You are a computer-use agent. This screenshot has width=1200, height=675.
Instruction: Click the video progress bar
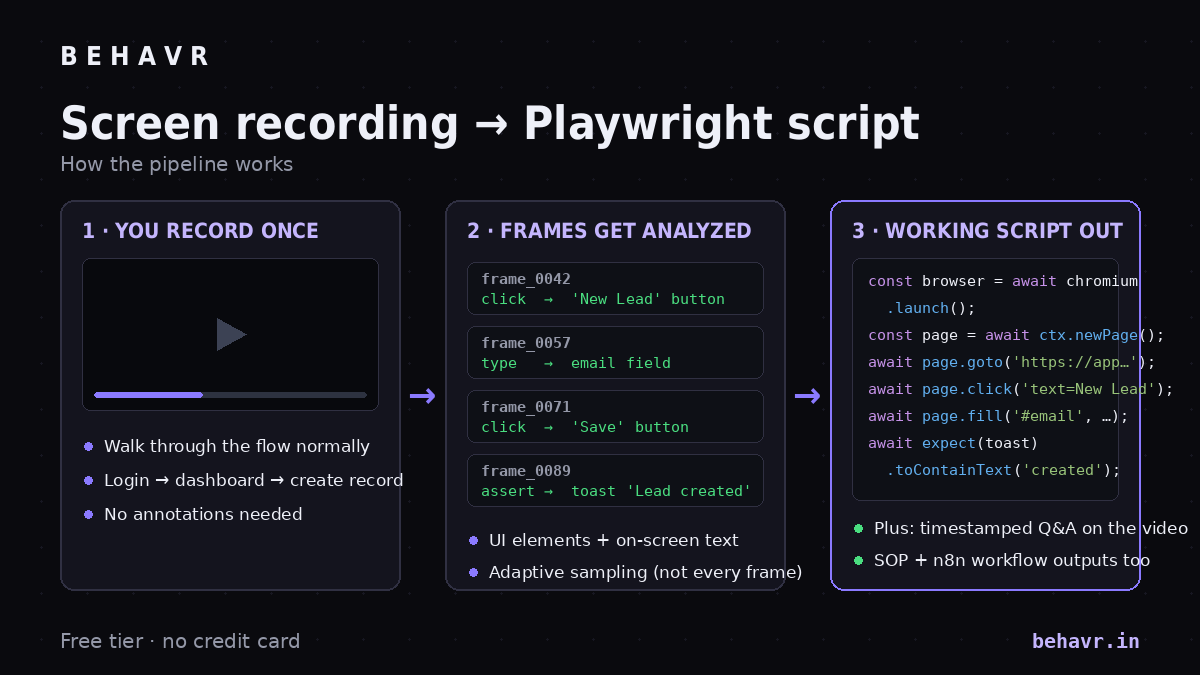(x=230, y=395)
